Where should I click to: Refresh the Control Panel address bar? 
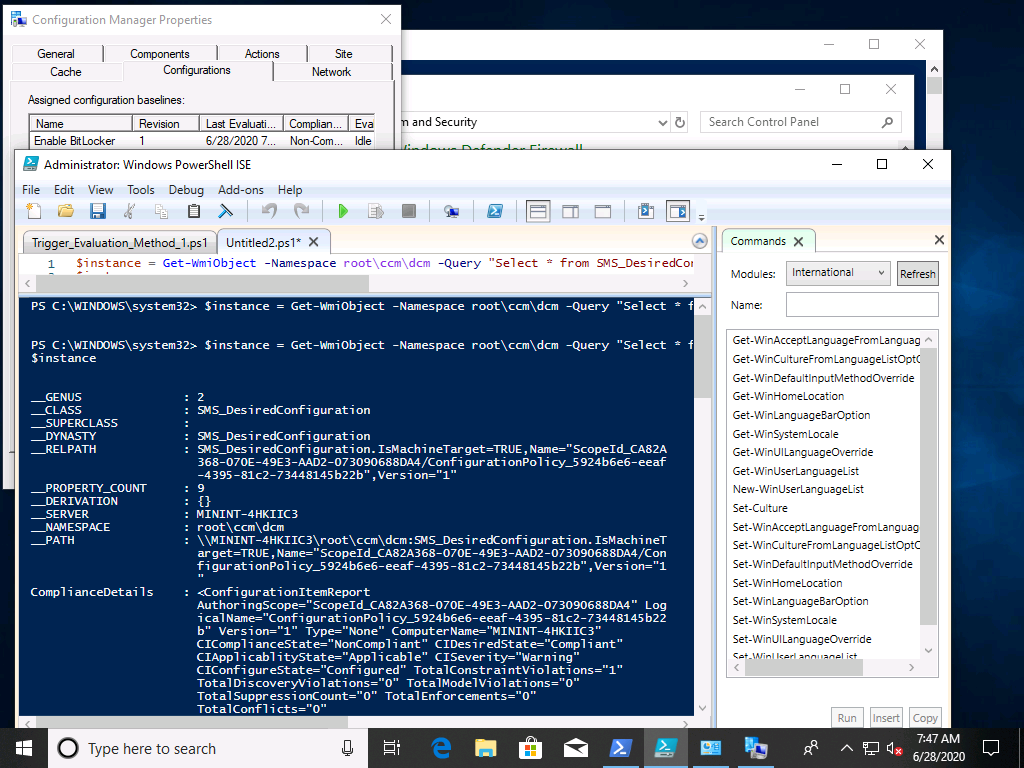point(680,122)
